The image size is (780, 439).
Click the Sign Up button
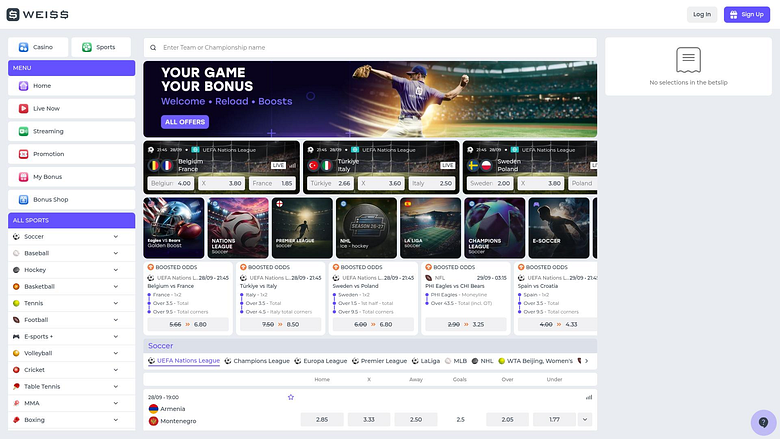747,14
